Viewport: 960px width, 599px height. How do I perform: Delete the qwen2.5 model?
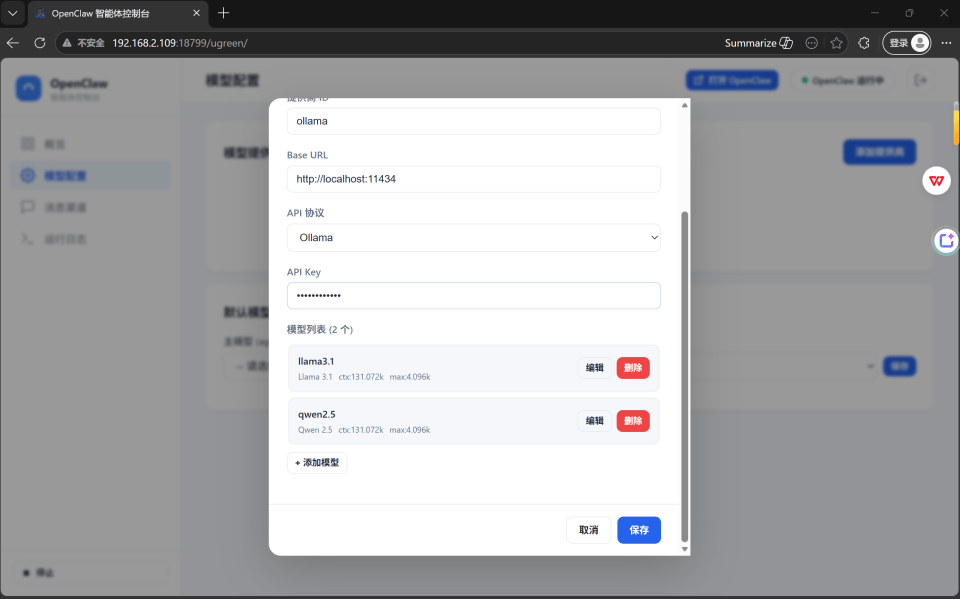[x=633, y=421]
